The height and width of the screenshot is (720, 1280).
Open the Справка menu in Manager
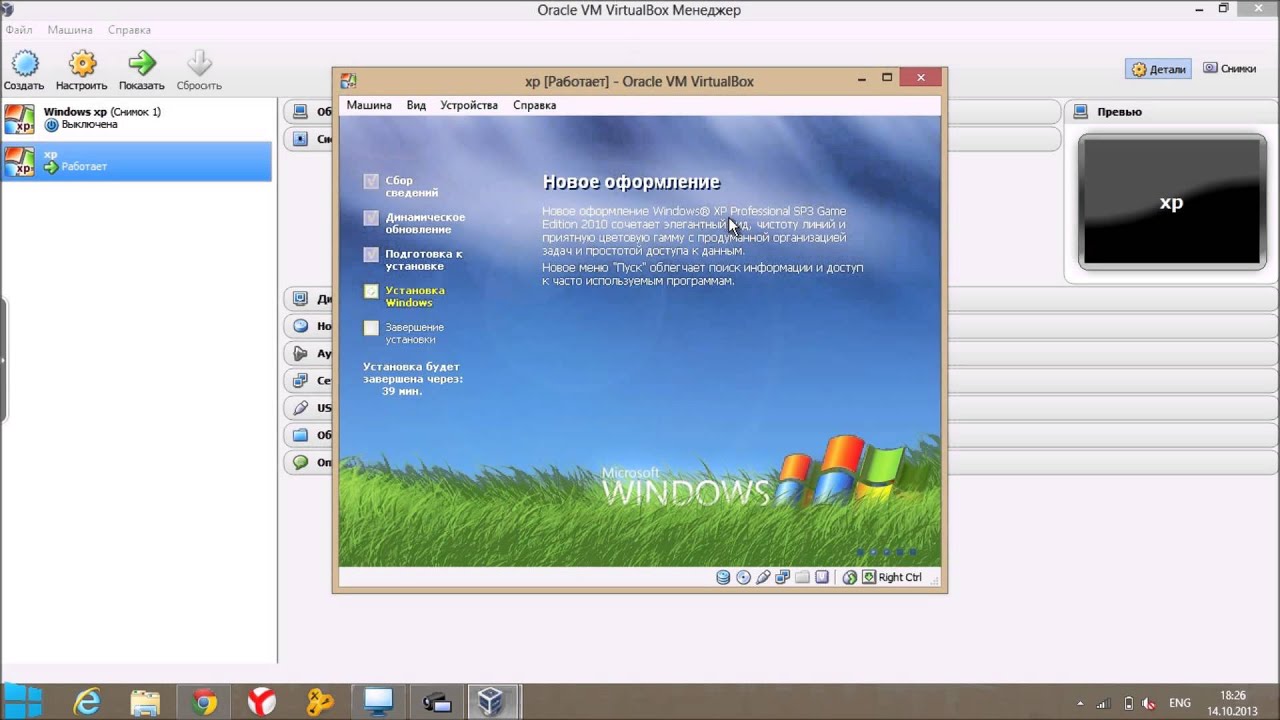[x=129, y=30]
